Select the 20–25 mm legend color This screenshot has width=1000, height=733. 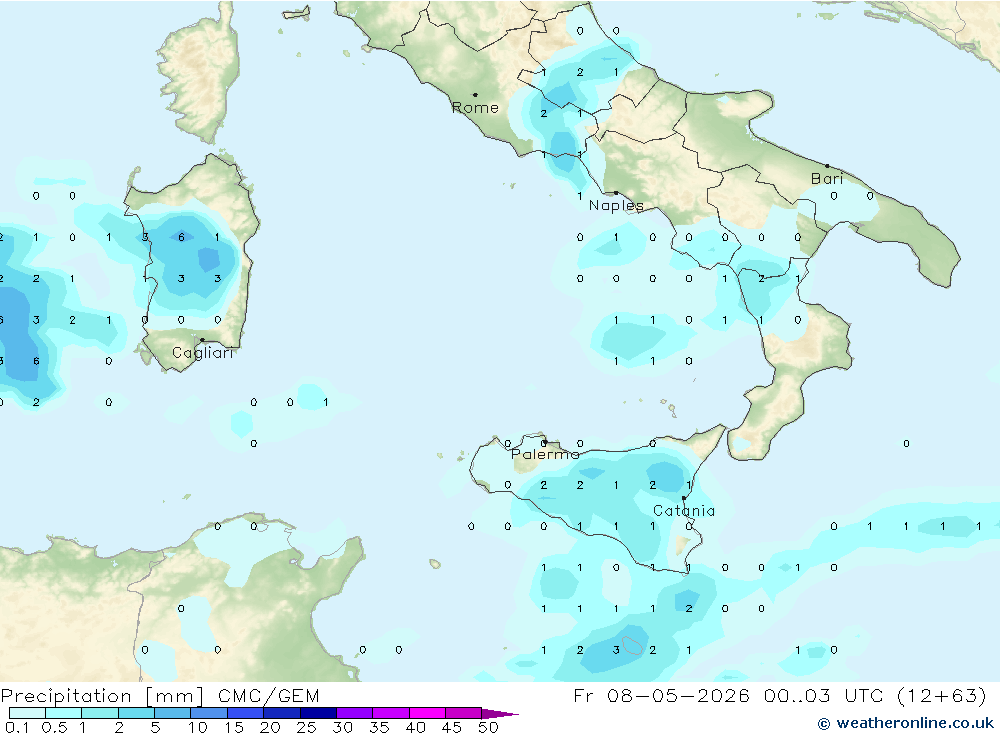tap(282, 713)
